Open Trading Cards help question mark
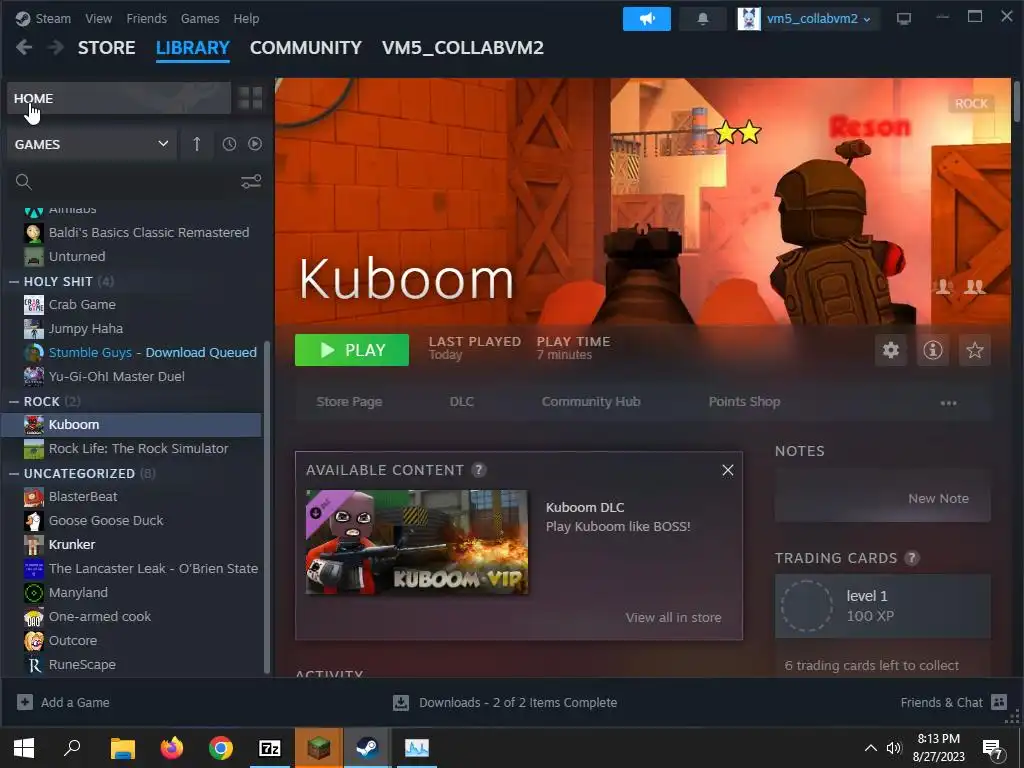This screenshot has height=768, width=1024. (x=912, y=558)
